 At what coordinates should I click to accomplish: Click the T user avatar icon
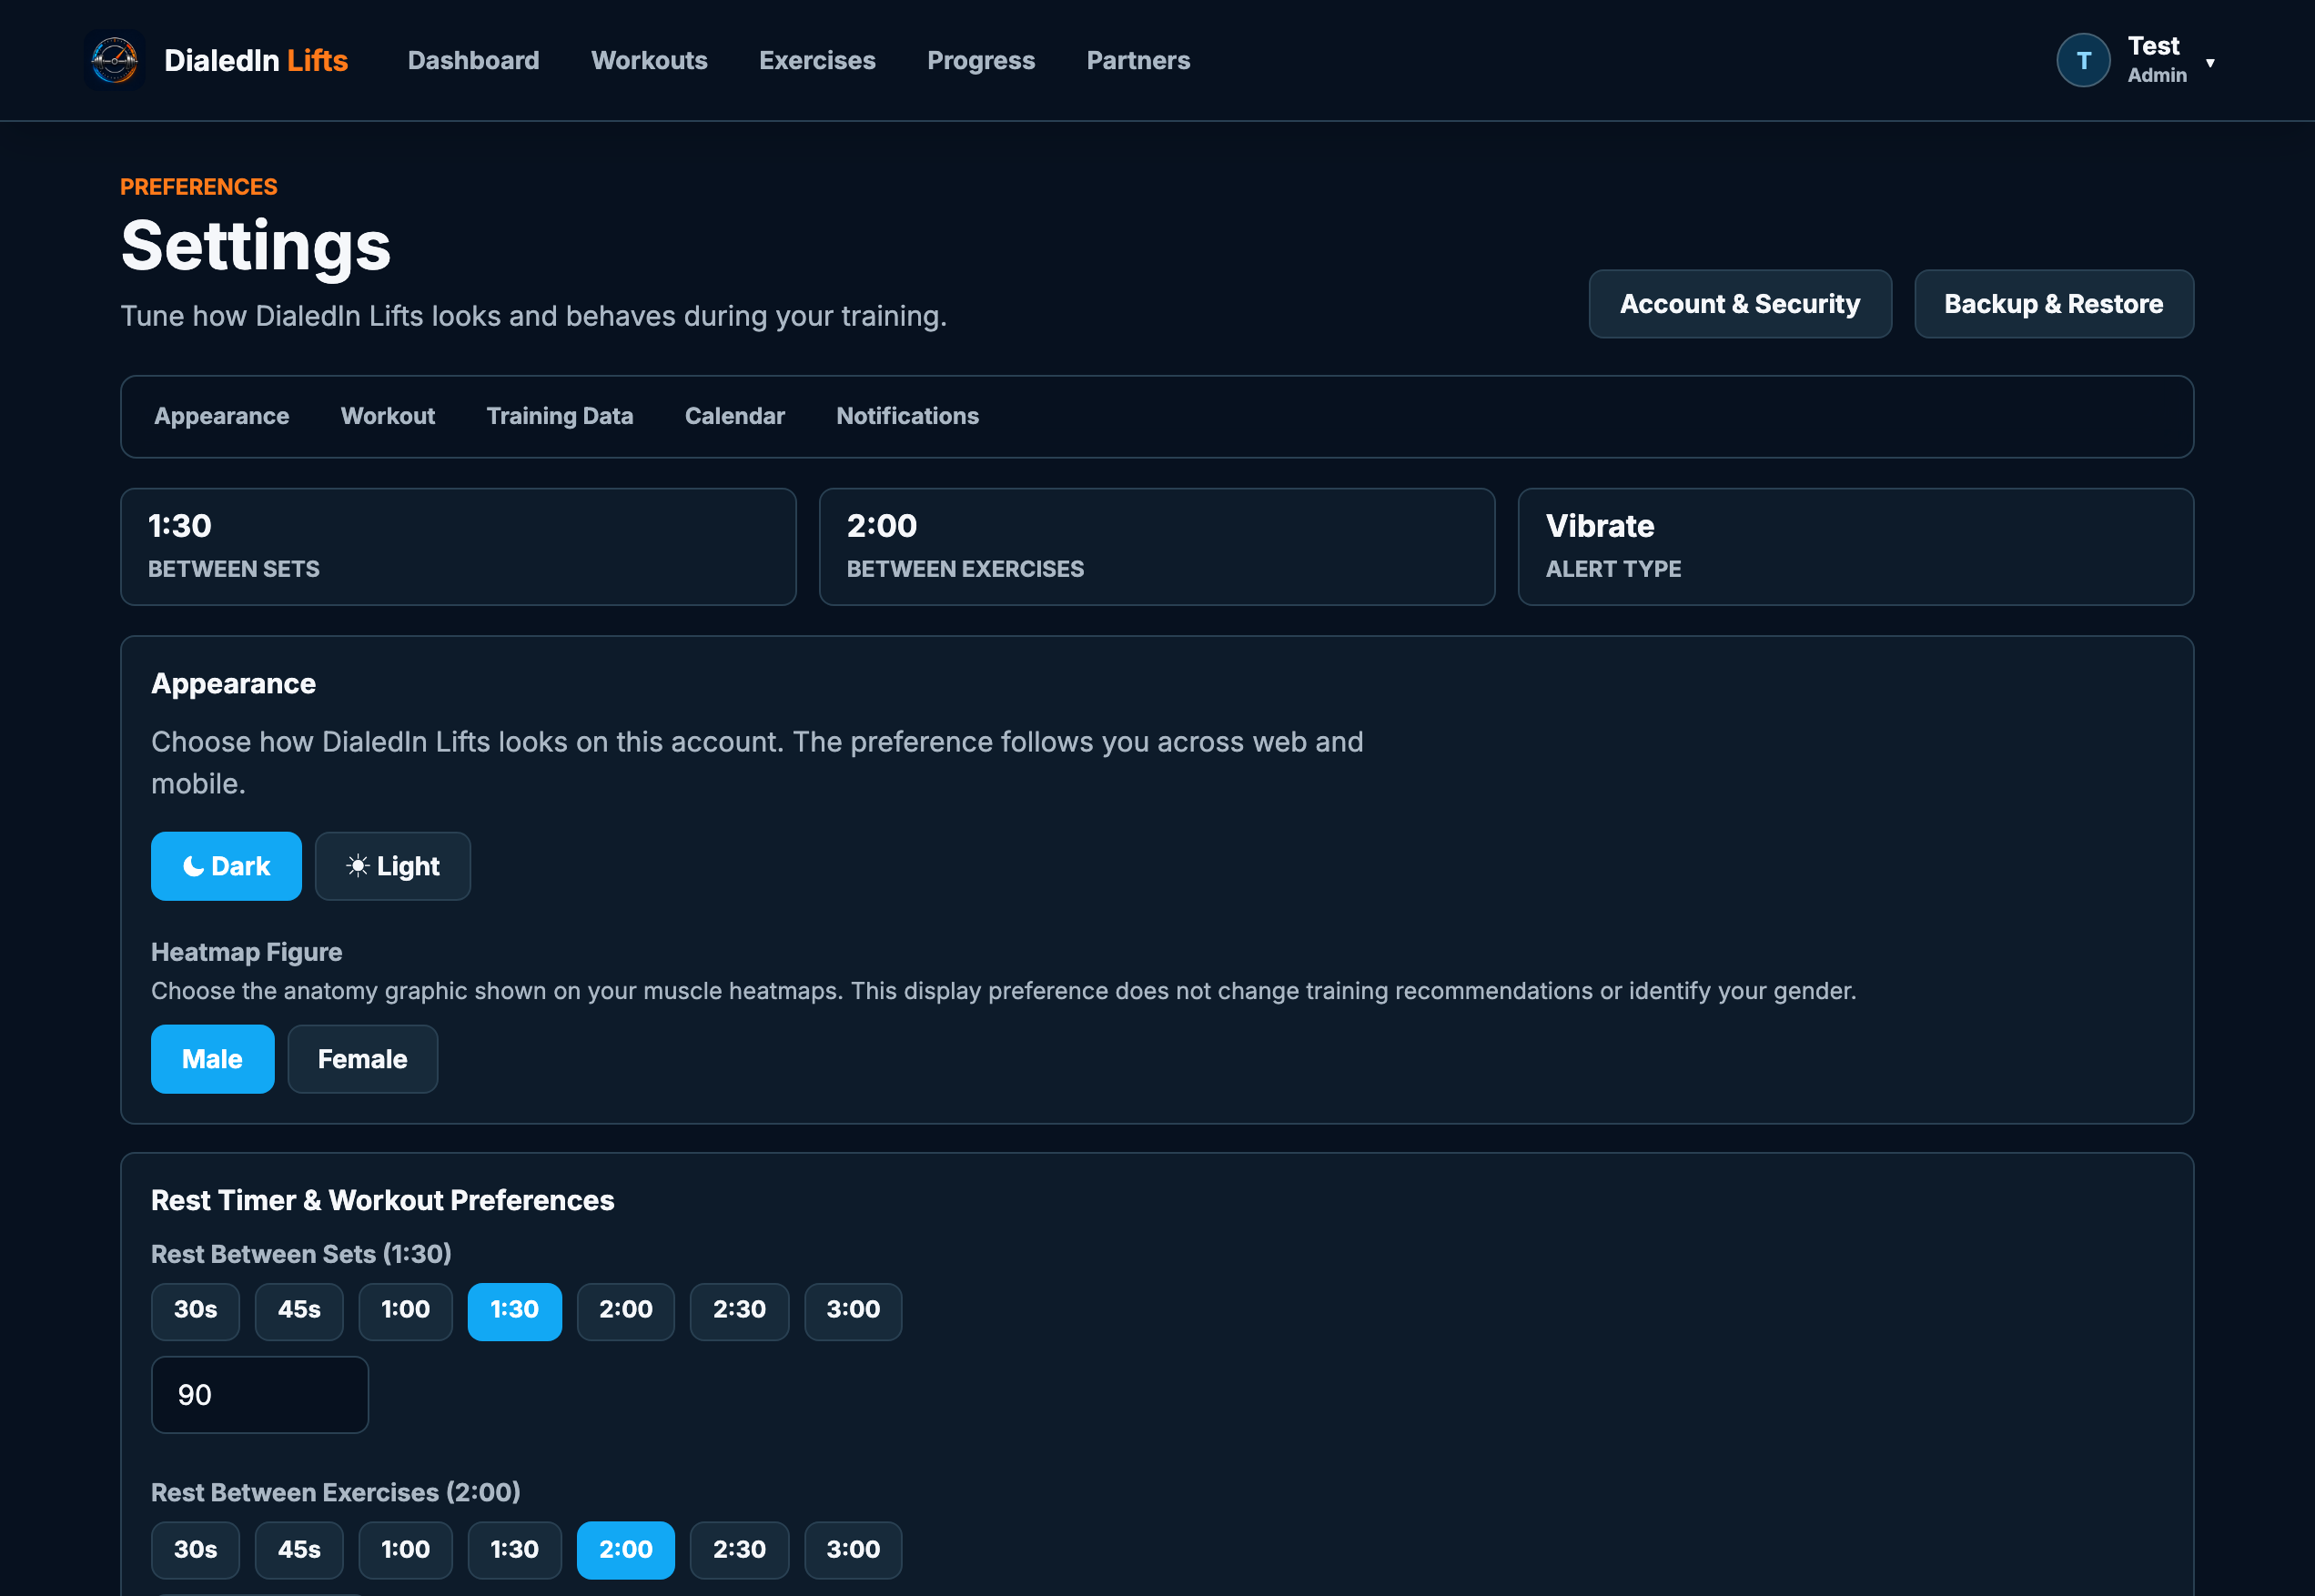[2083, 60]
